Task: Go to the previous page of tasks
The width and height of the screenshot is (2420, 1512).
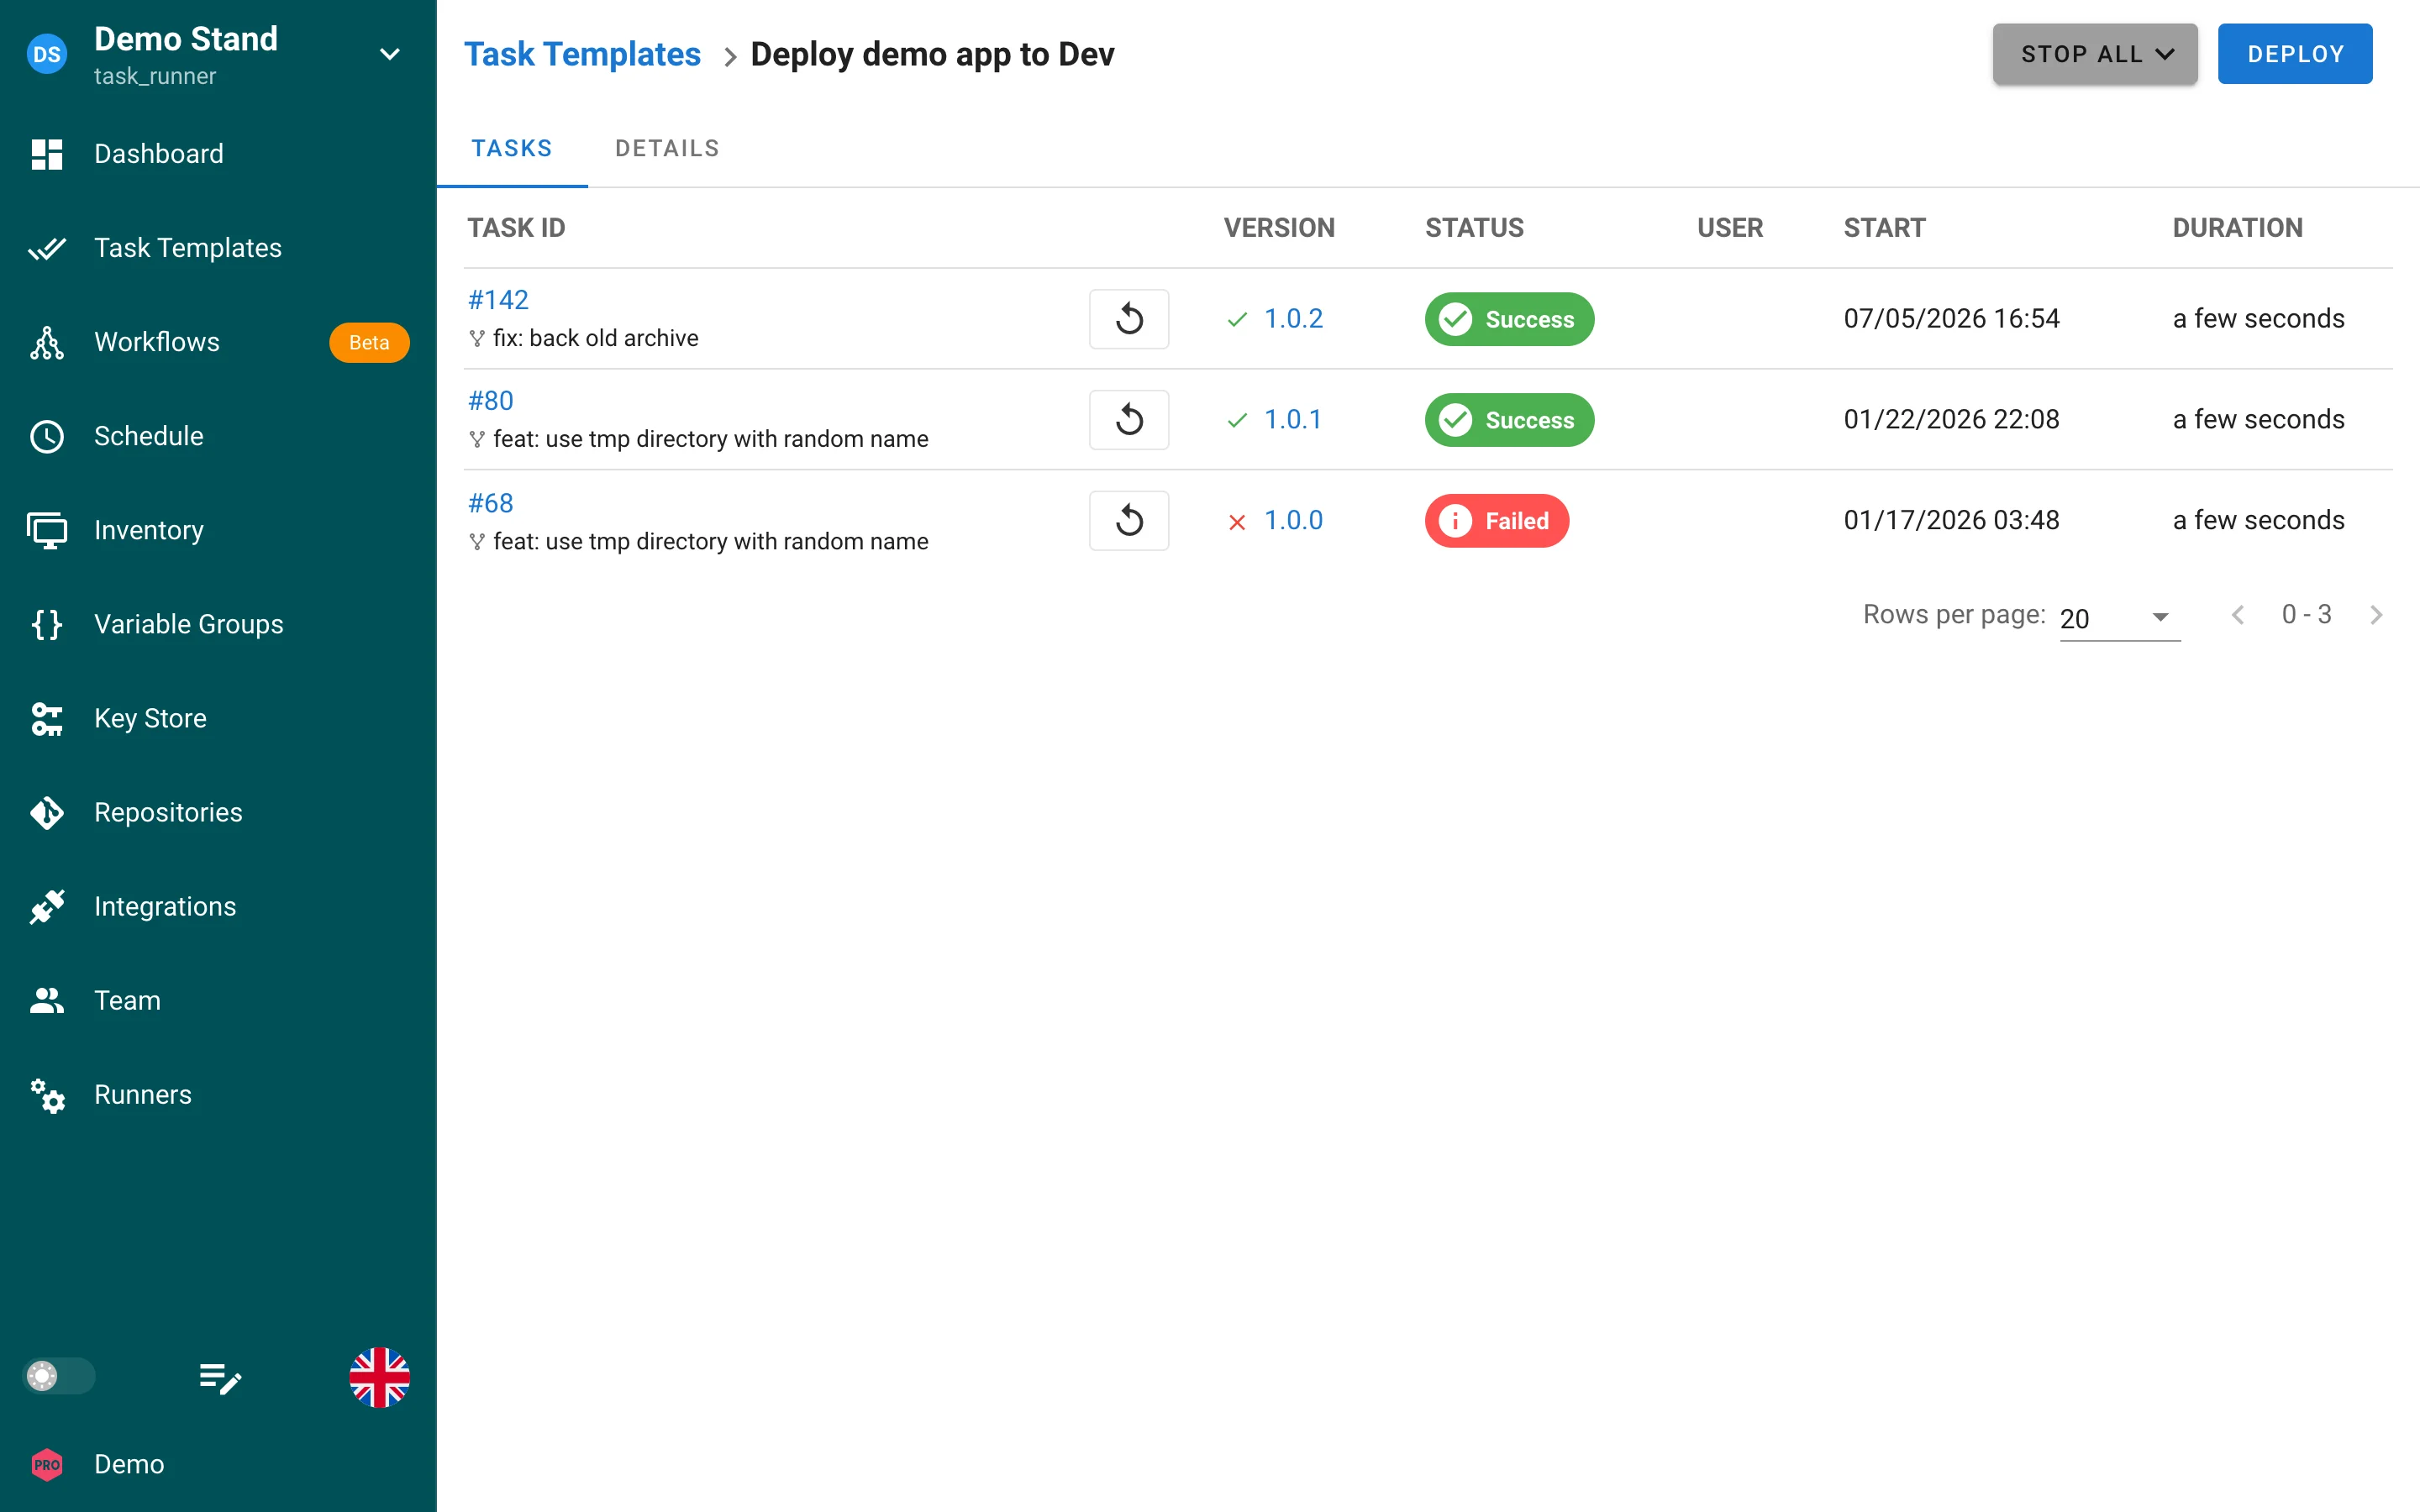Action: [x=2238, y=615]
